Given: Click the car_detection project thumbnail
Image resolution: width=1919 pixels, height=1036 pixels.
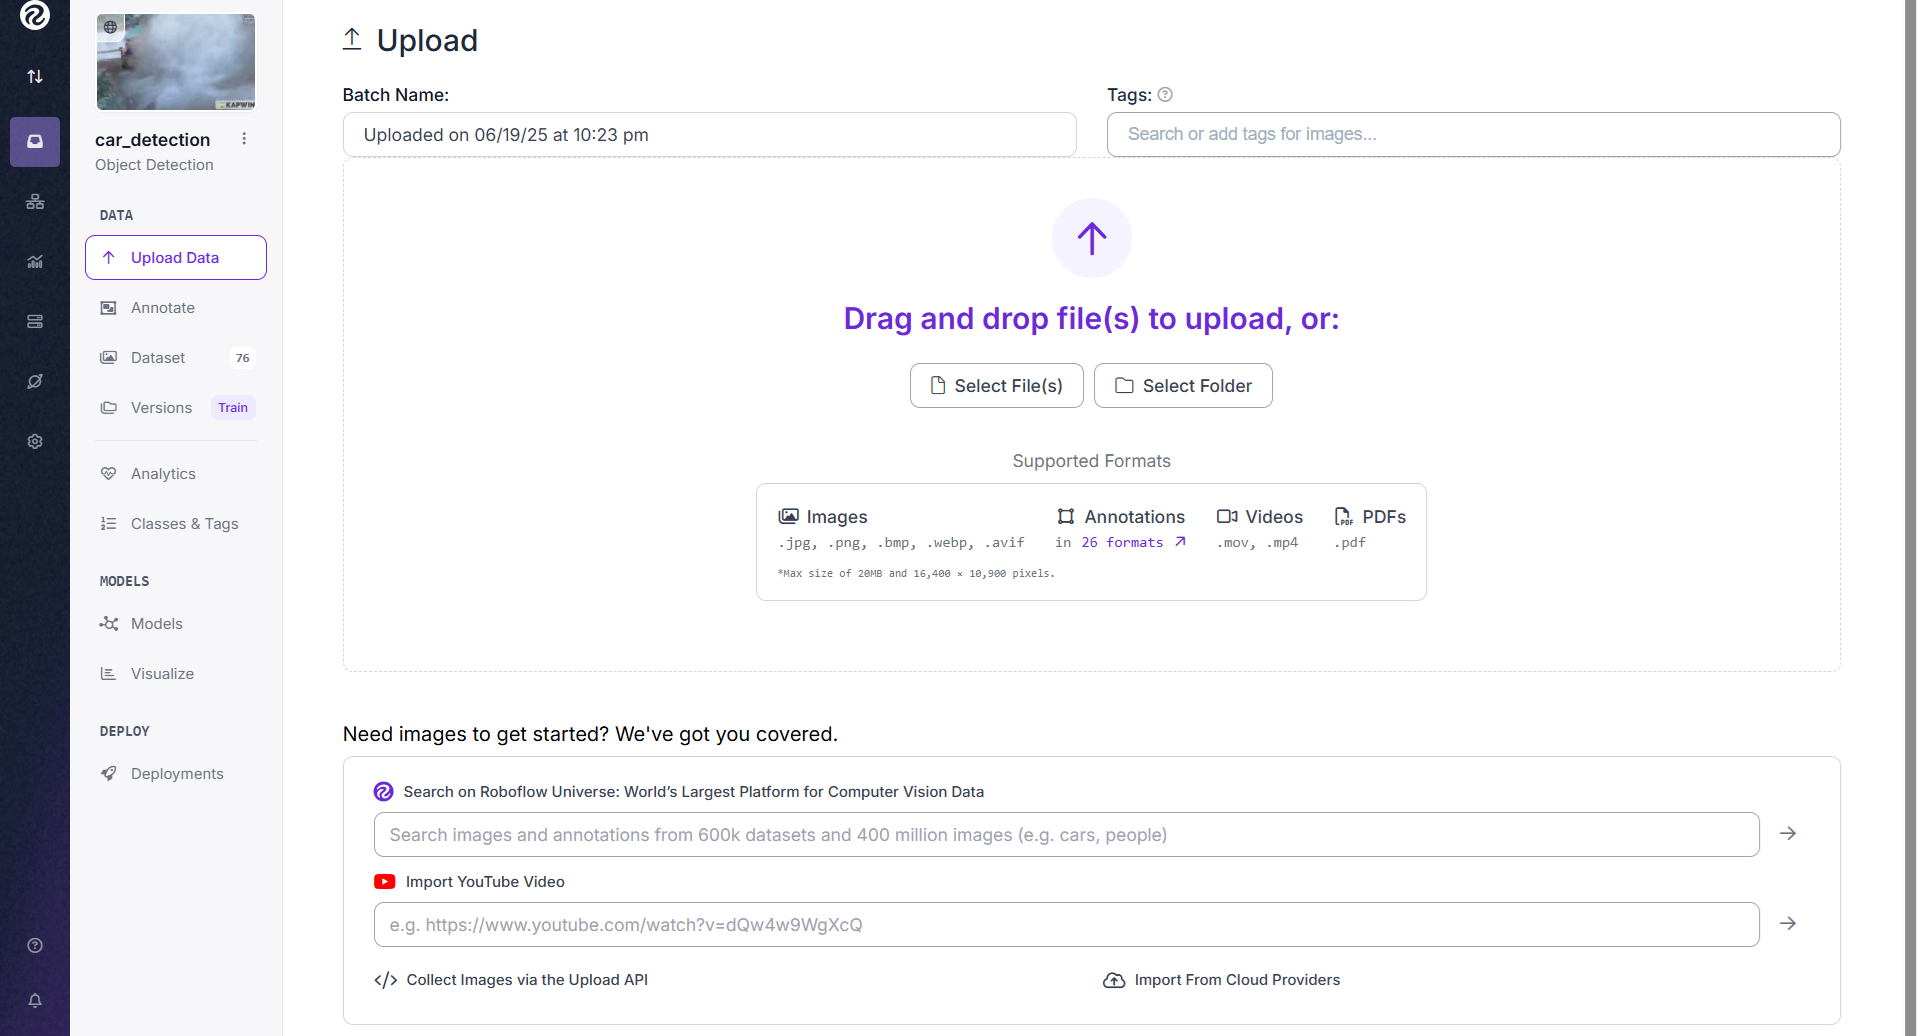Looking at the screenshot, I should point(176,62).
